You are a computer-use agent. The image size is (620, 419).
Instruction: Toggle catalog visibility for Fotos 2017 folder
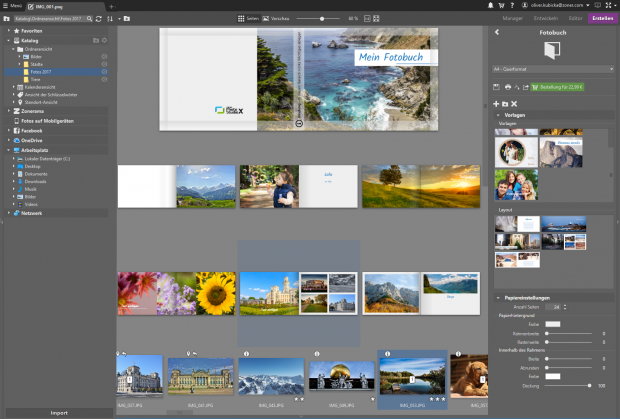click(x=104, y=71)
